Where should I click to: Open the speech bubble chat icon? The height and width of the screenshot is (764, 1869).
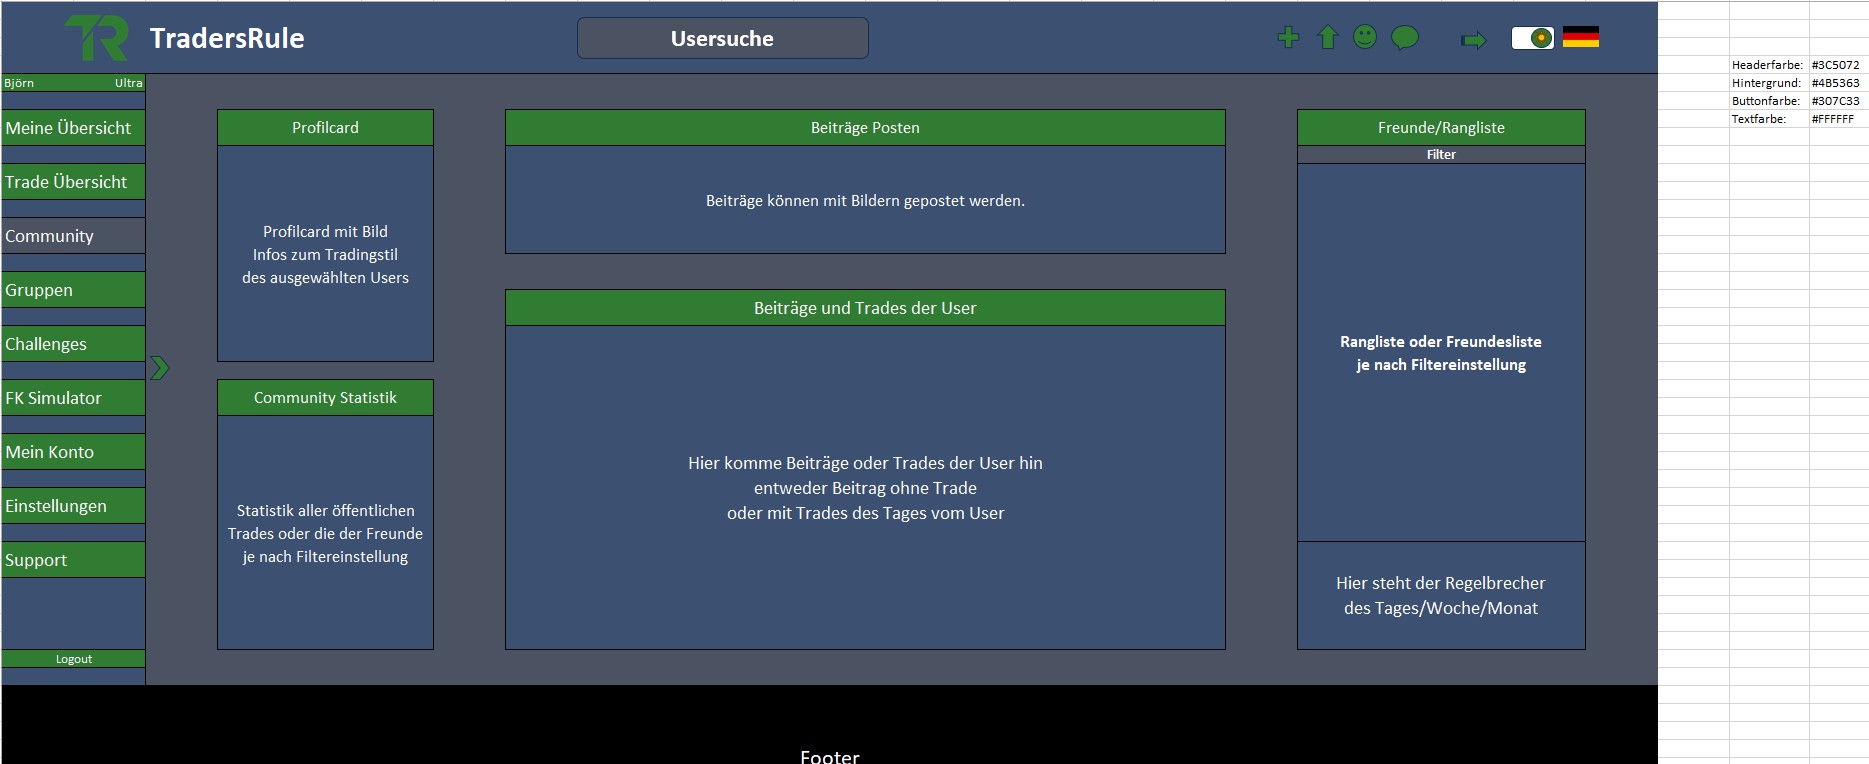click(1405, 38)
